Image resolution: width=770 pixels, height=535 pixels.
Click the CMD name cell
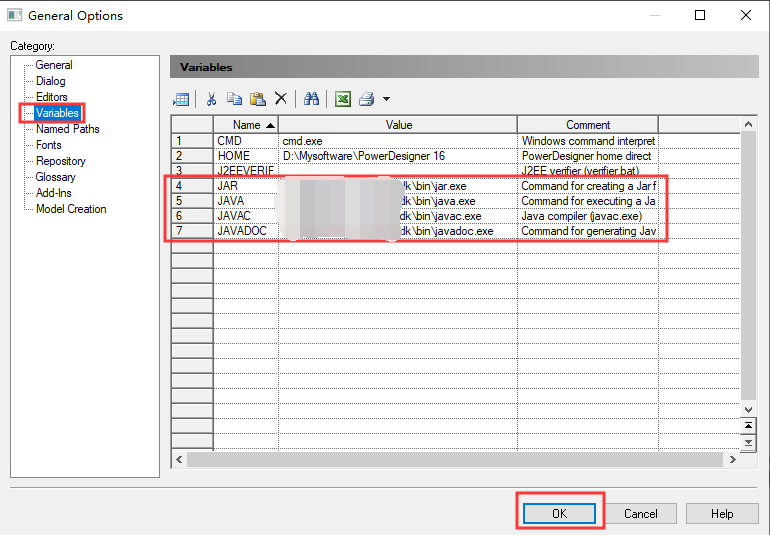point(246,141)
